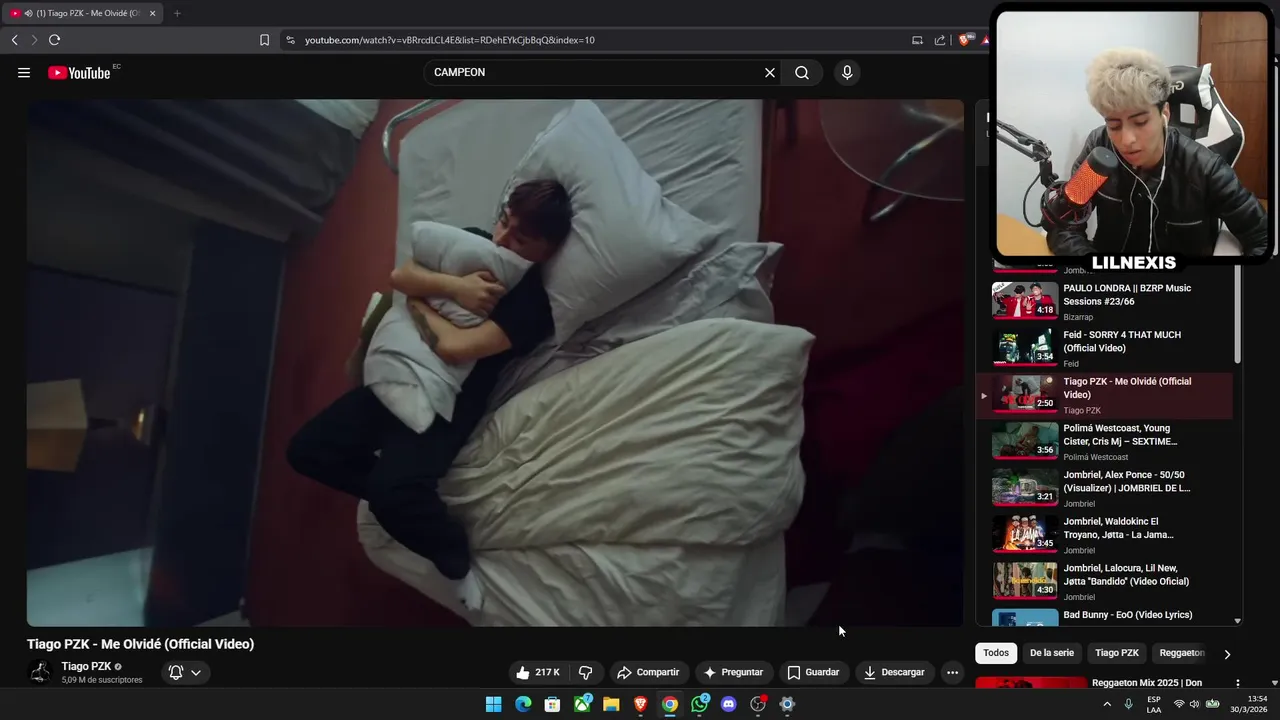
Task: Mute the tab via speaker icon
Action: tap(28, 13)
